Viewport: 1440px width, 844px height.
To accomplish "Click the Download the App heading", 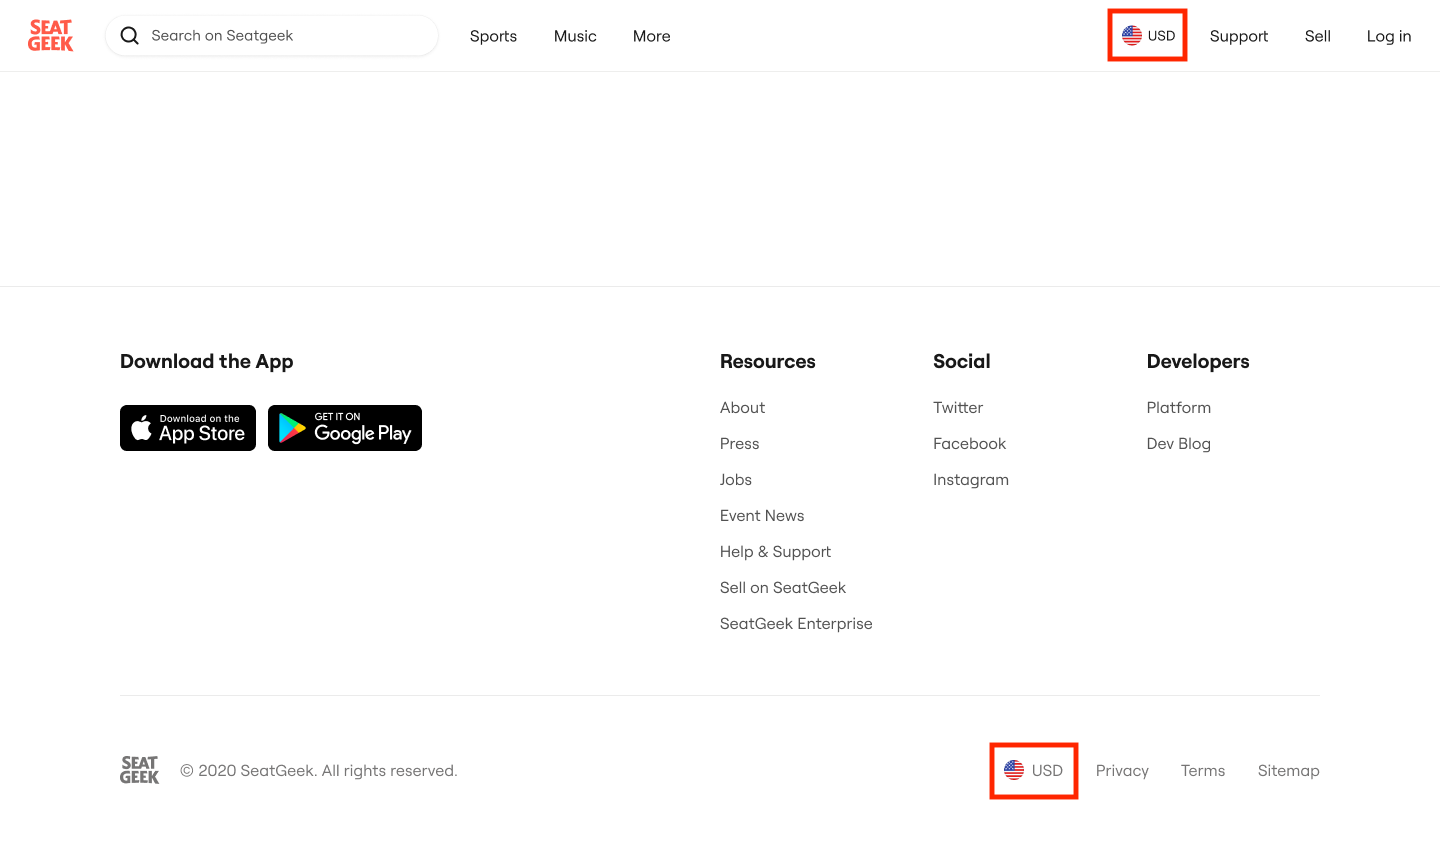I will click(207, 362).
